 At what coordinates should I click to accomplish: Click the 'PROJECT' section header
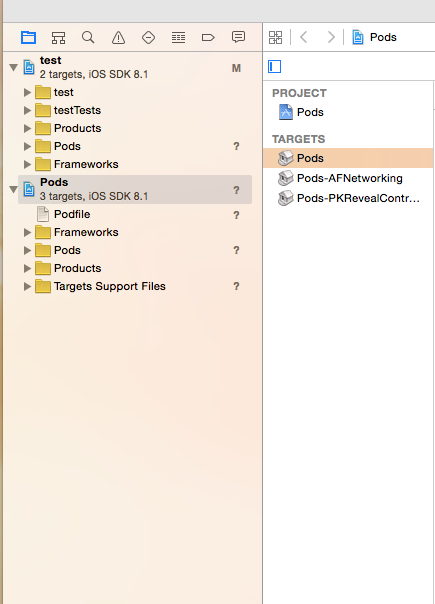point(299,93)
